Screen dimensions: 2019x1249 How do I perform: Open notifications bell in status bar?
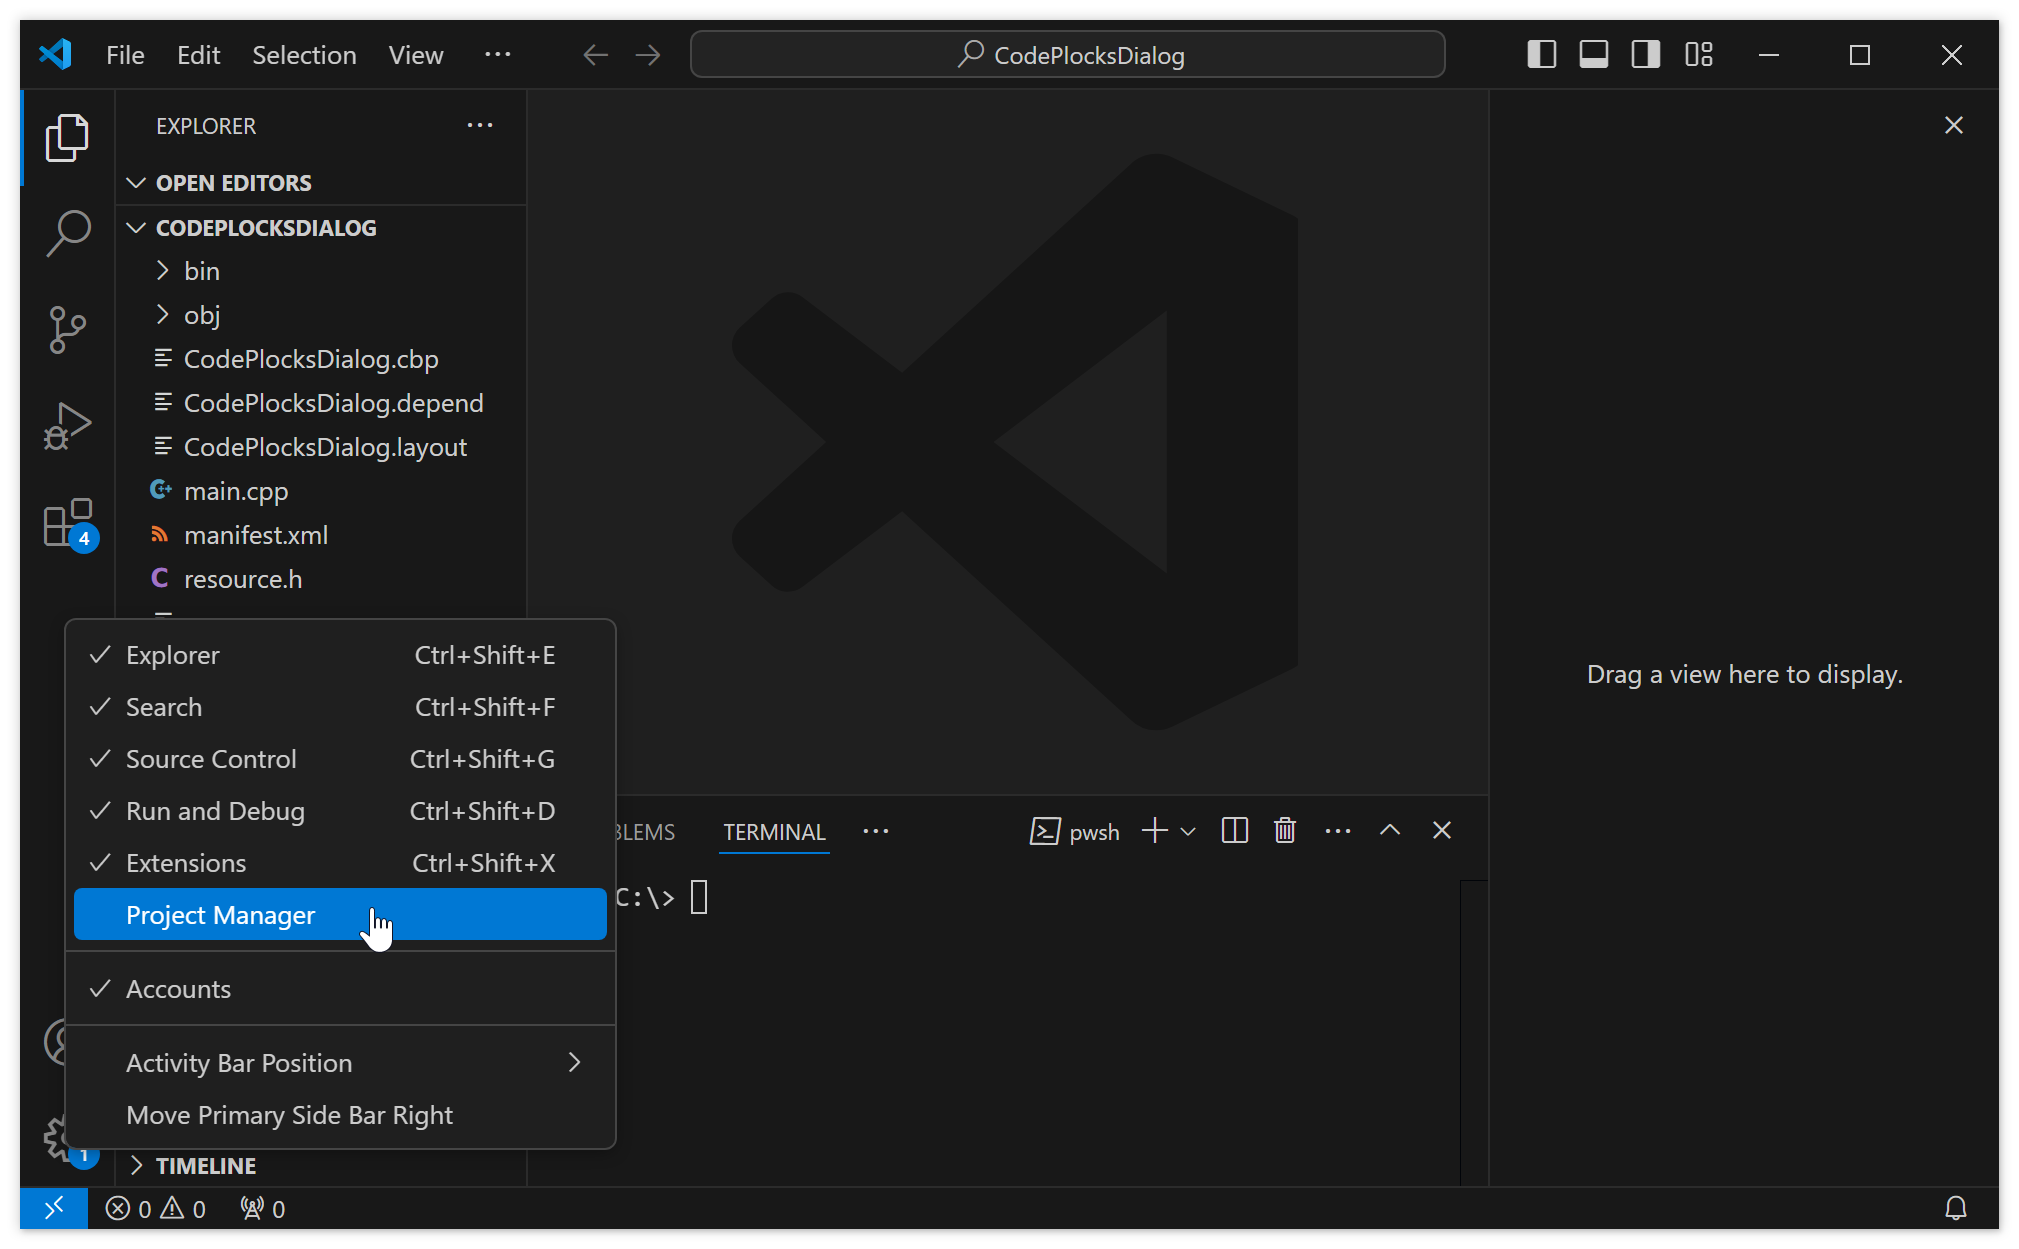click(1955, 1208)
